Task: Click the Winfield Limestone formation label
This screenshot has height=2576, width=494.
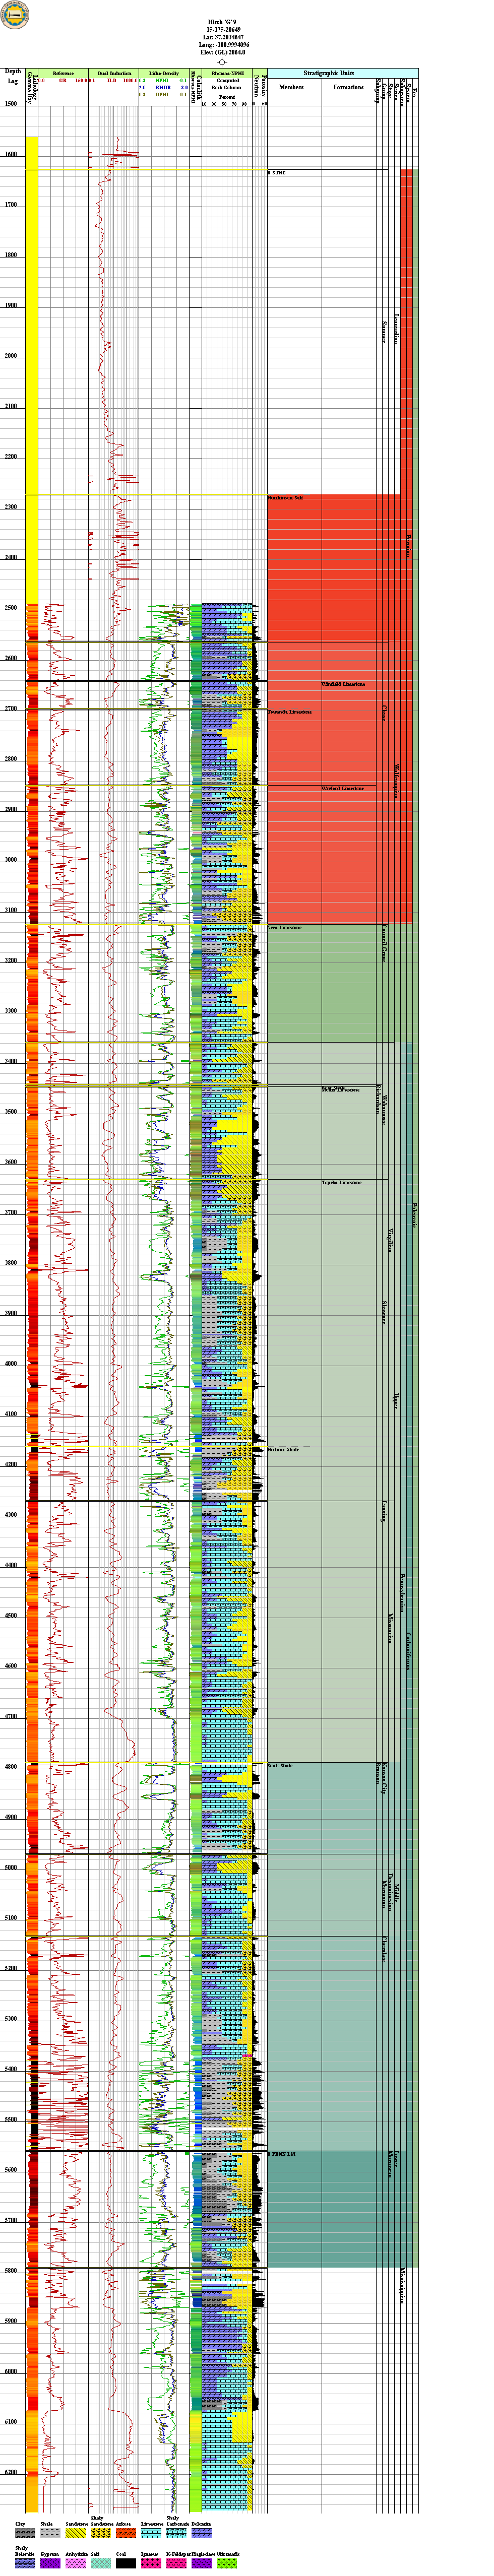Action: coord(343,684)
